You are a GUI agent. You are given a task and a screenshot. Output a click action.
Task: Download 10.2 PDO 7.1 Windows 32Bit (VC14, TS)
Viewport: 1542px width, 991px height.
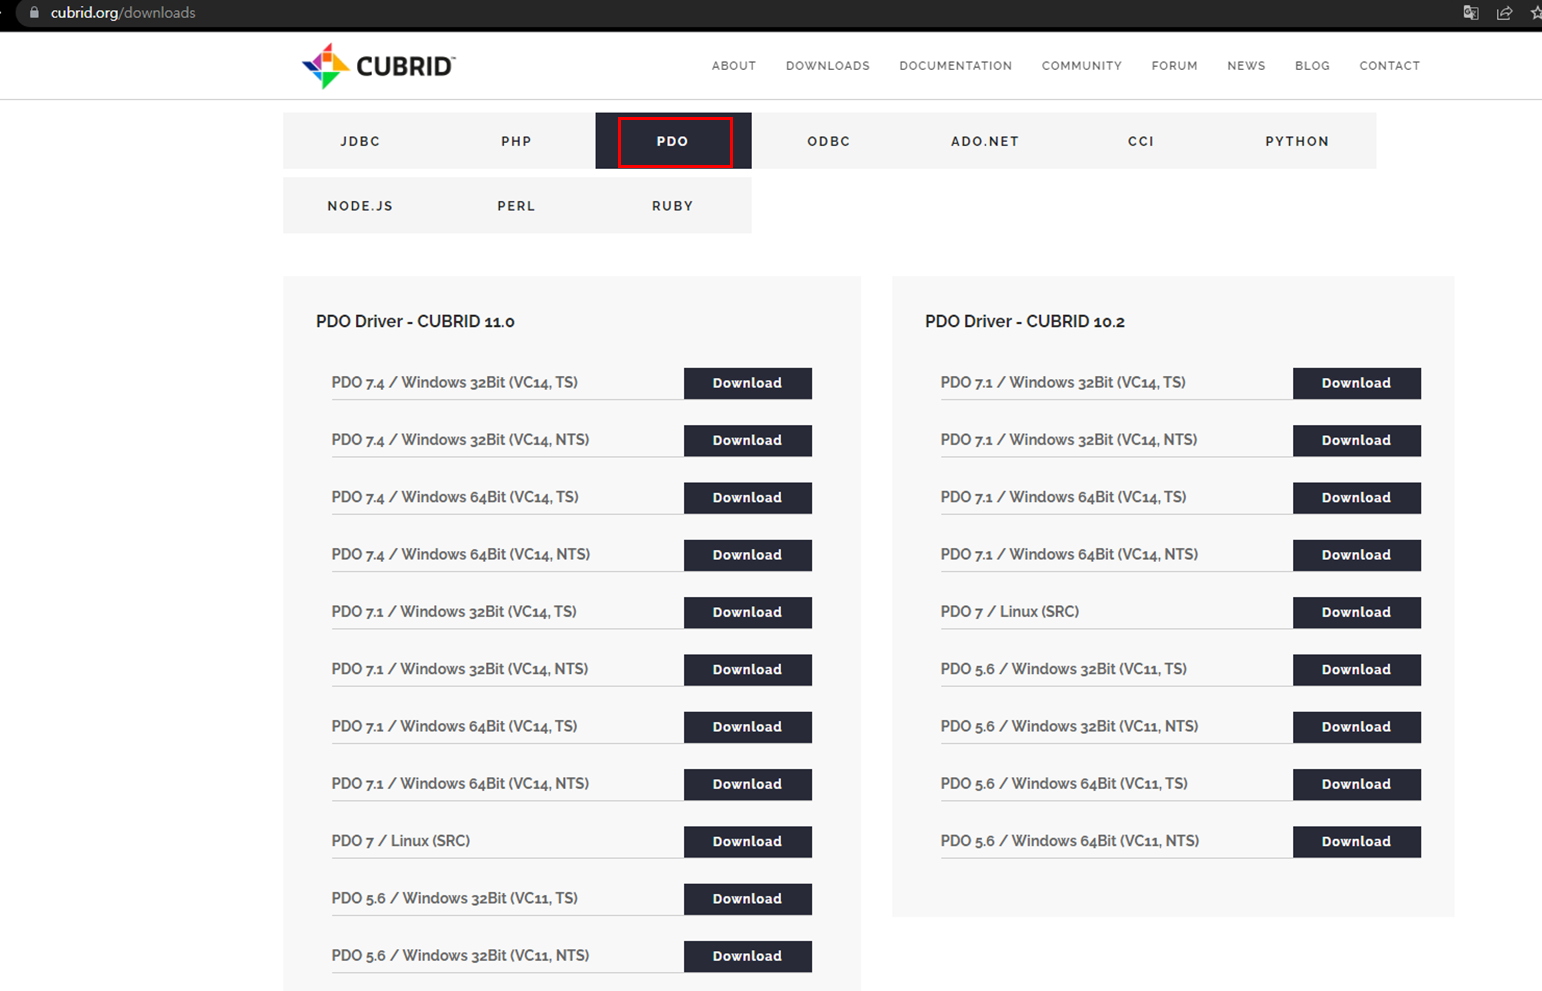pyautogui.click(x=1357, y=383)
